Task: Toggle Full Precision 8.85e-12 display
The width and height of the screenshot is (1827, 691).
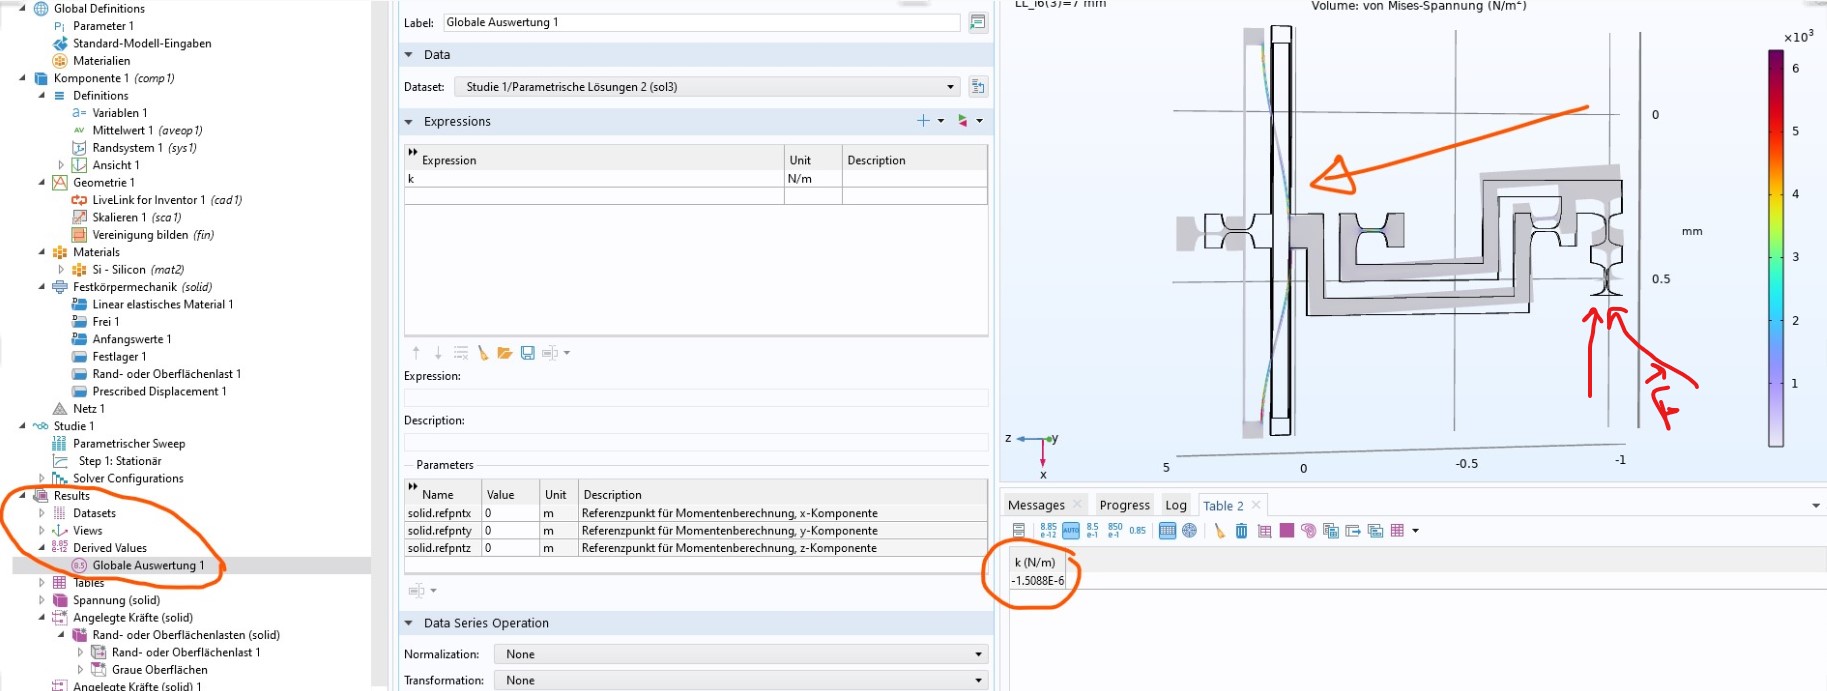Action: [x=1048, y=531]
